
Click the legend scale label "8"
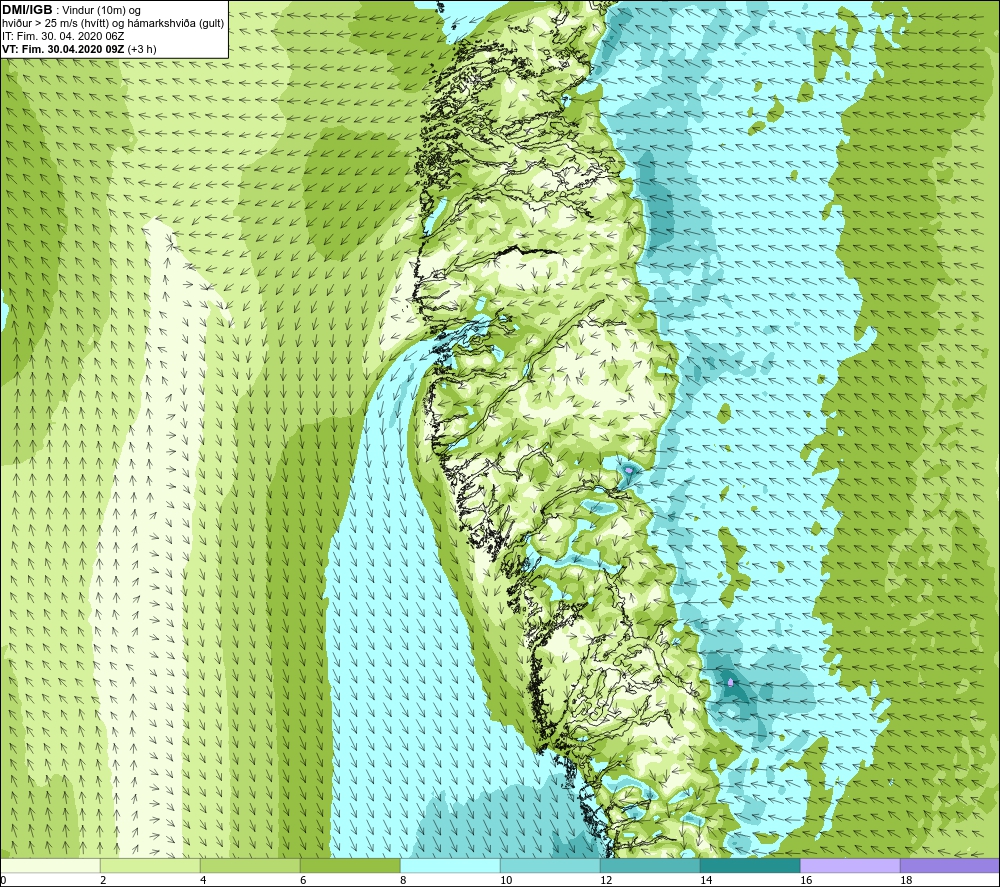[403, 881]
